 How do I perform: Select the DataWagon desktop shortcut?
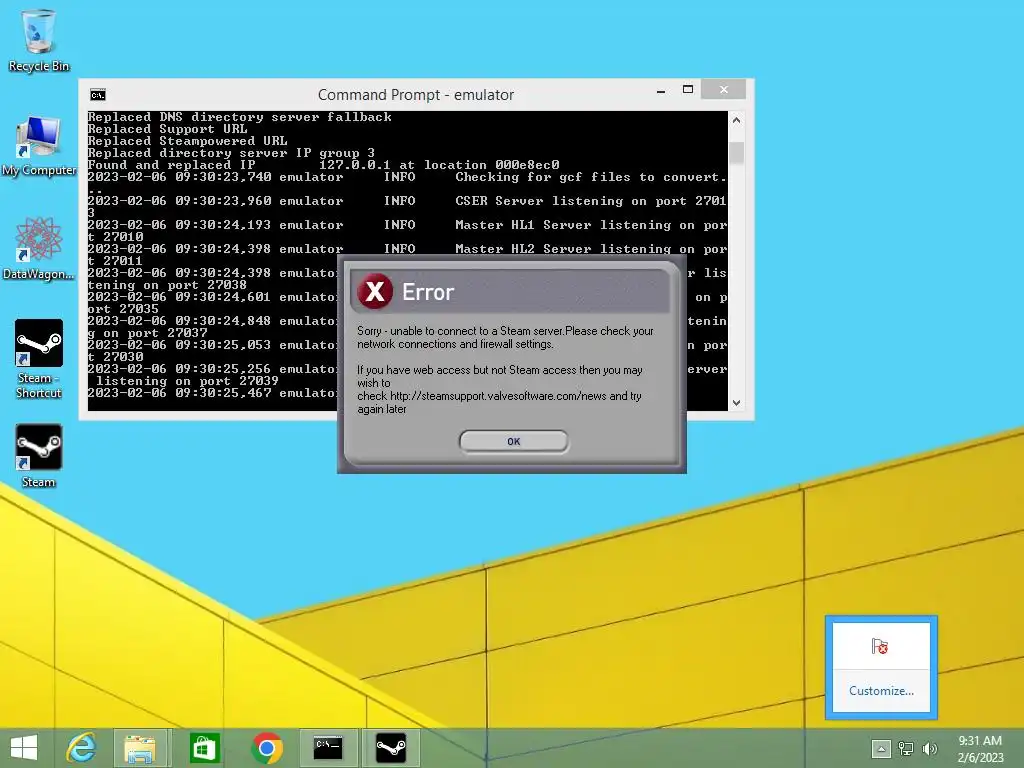click(x=39, y=249)
